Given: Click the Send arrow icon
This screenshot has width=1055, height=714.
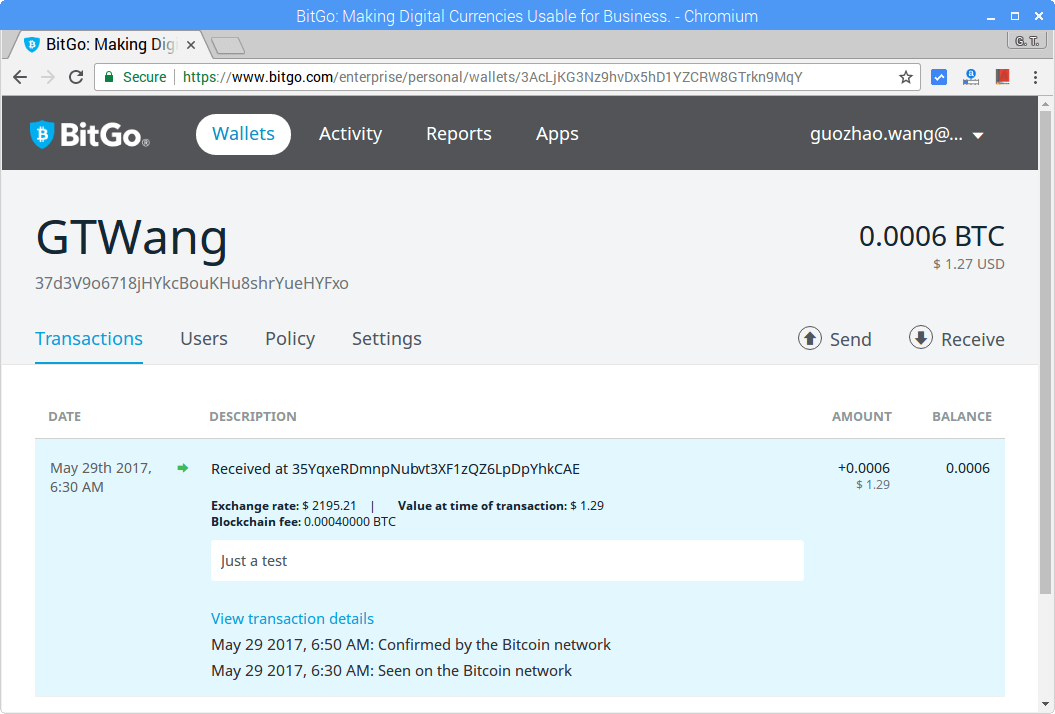Looking at the screenshot, I should (x=809, y=338).
